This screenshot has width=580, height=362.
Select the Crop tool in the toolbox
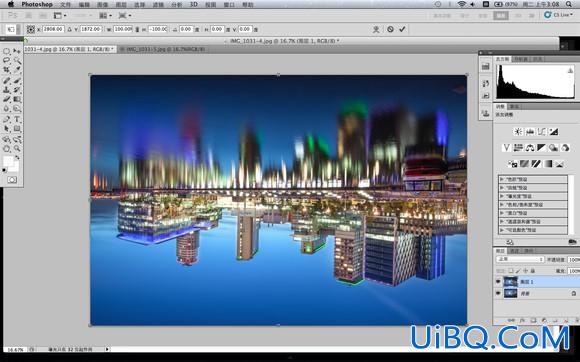point(7,70)
